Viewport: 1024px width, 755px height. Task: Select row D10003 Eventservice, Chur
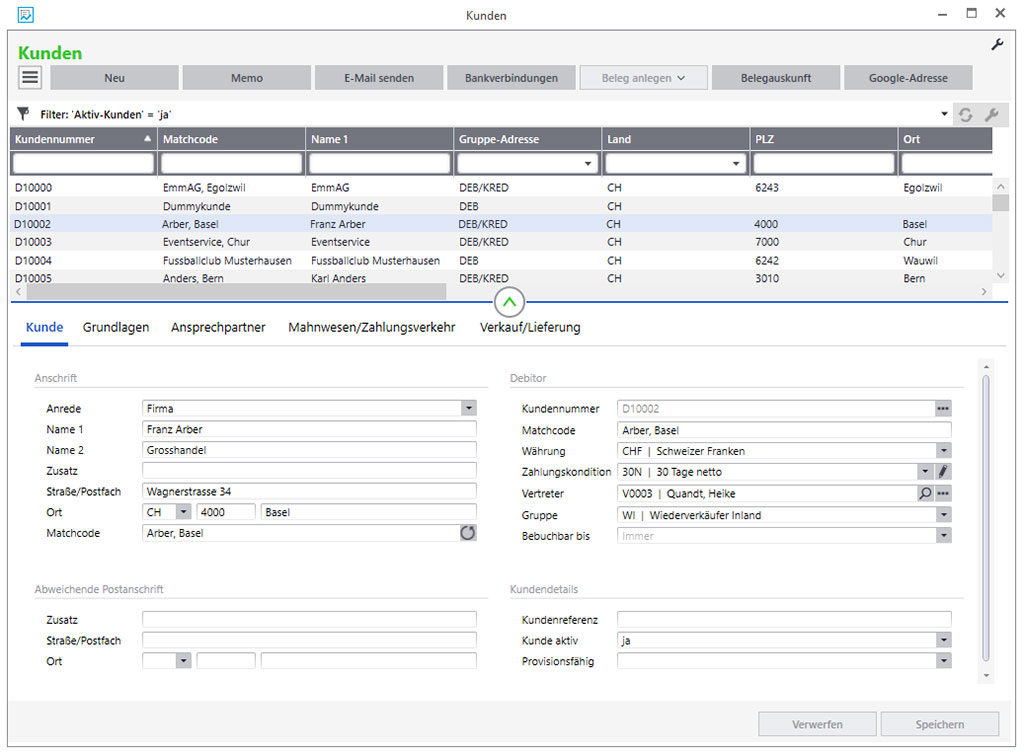click(x=501, y=242)
